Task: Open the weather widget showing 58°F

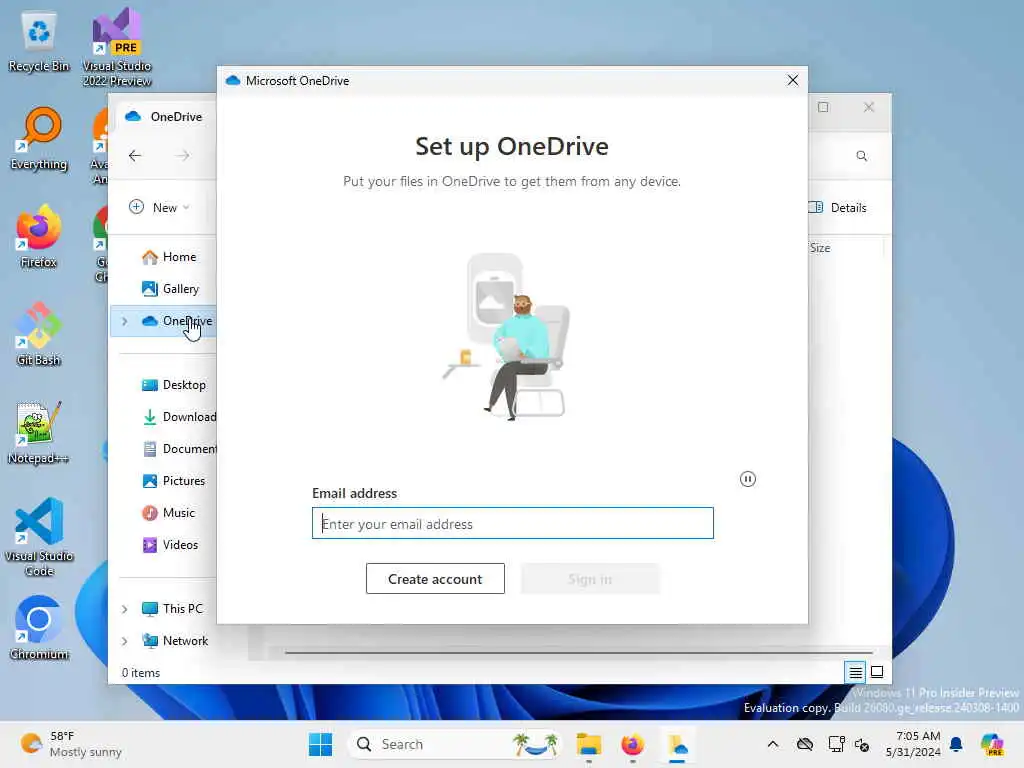Action: [x=71, y=744]
